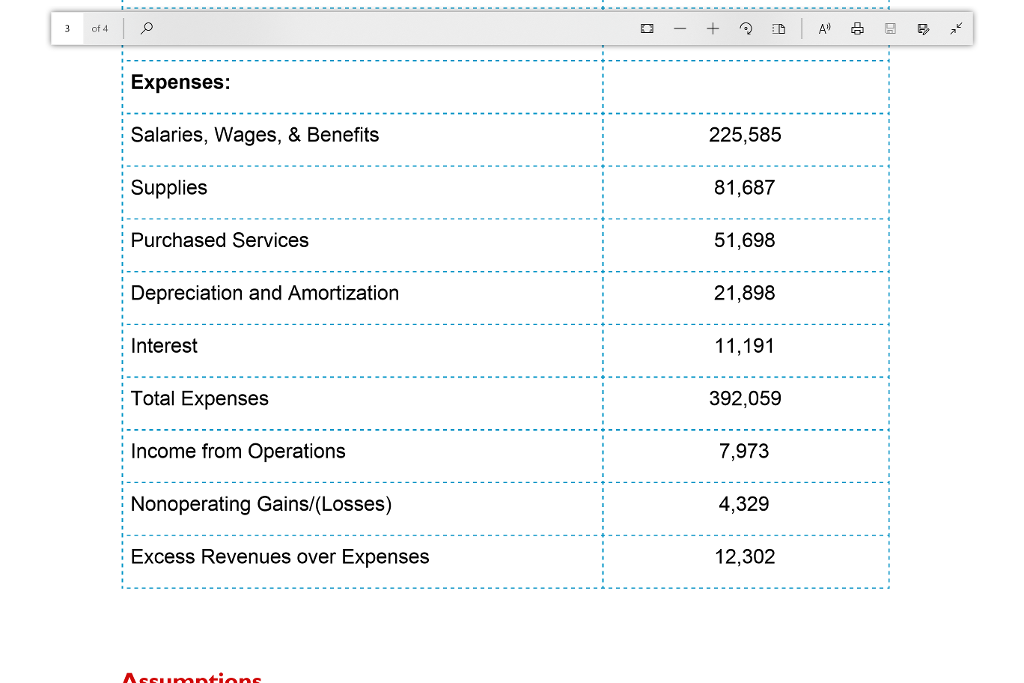Click the Expenses: header cell
This screenshot has width=1024, height=683.
[181, 82]
